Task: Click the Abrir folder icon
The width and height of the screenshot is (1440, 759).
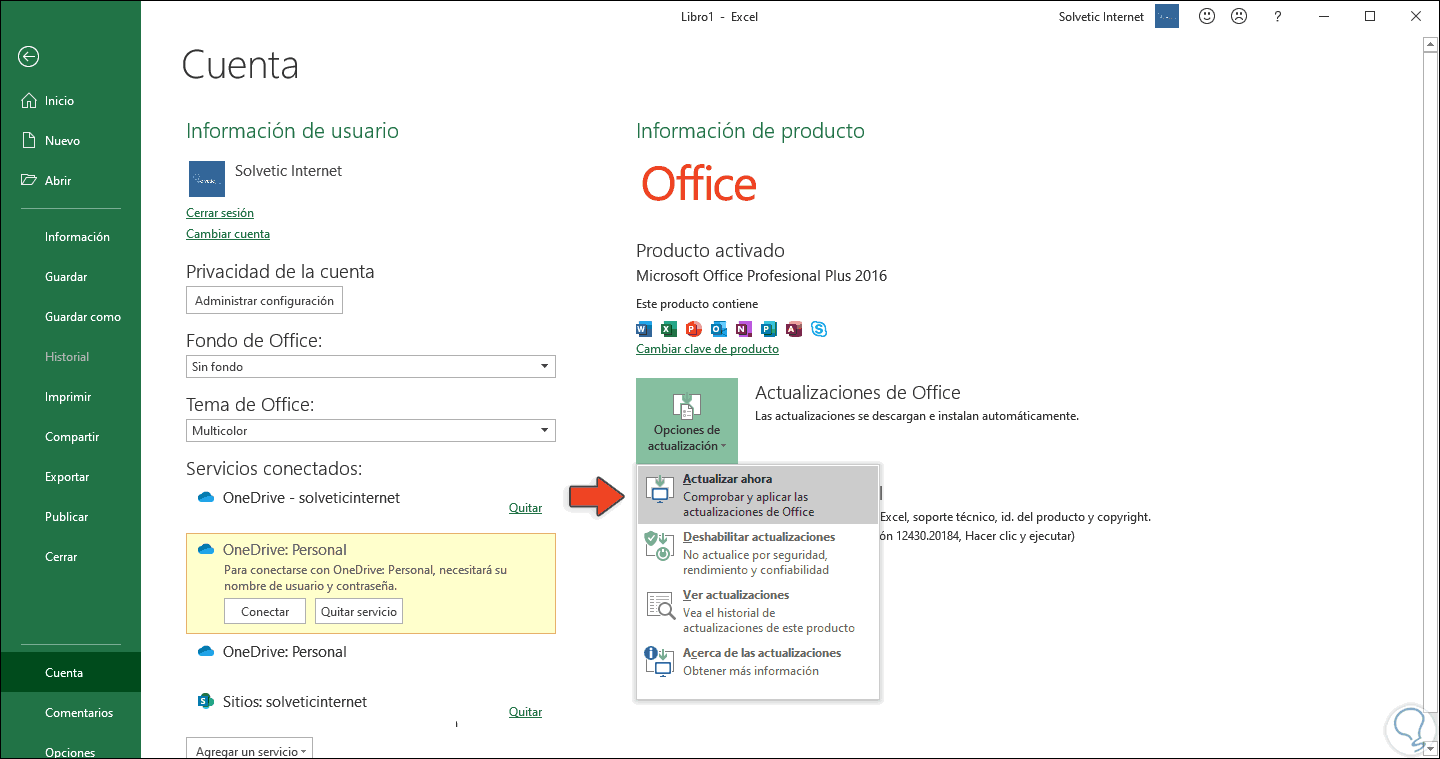Action: 28,181
